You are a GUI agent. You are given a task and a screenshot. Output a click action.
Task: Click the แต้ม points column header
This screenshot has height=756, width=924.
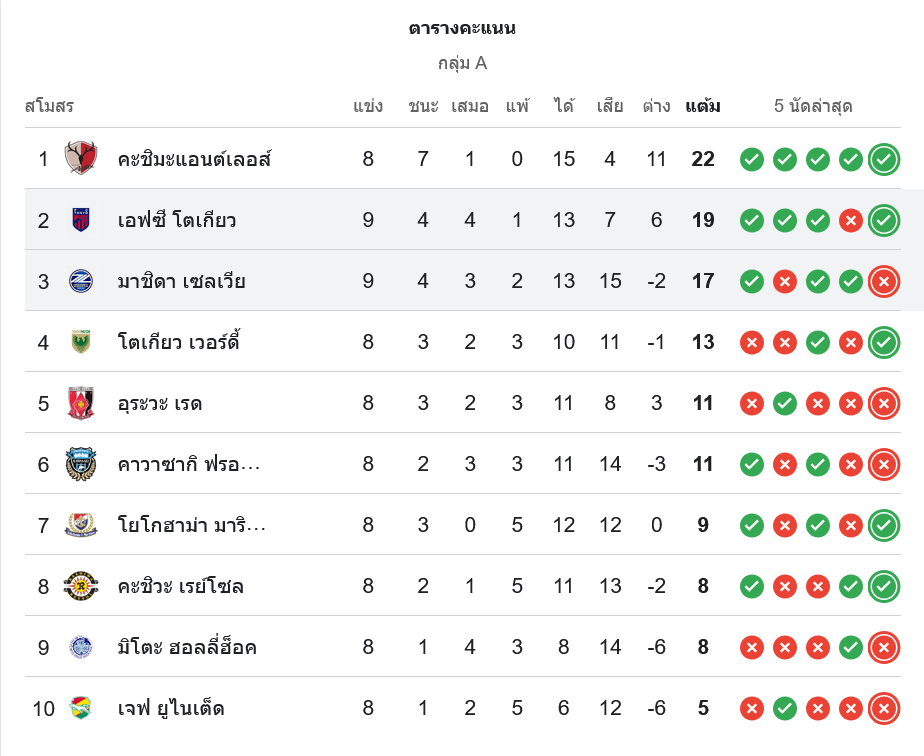[703, 106]
